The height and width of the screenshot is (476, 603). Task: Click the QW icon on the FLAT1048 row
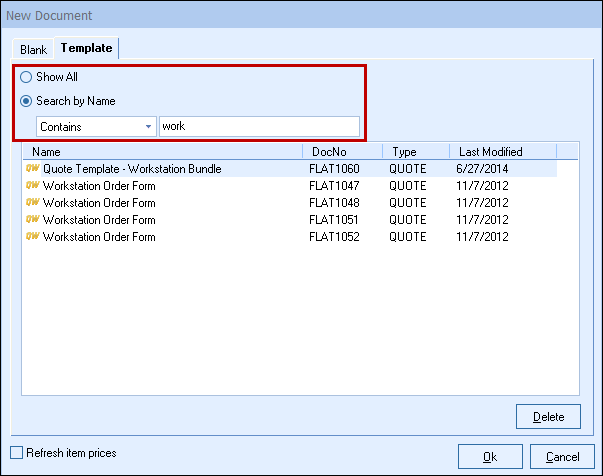click(x=32, y=203)
